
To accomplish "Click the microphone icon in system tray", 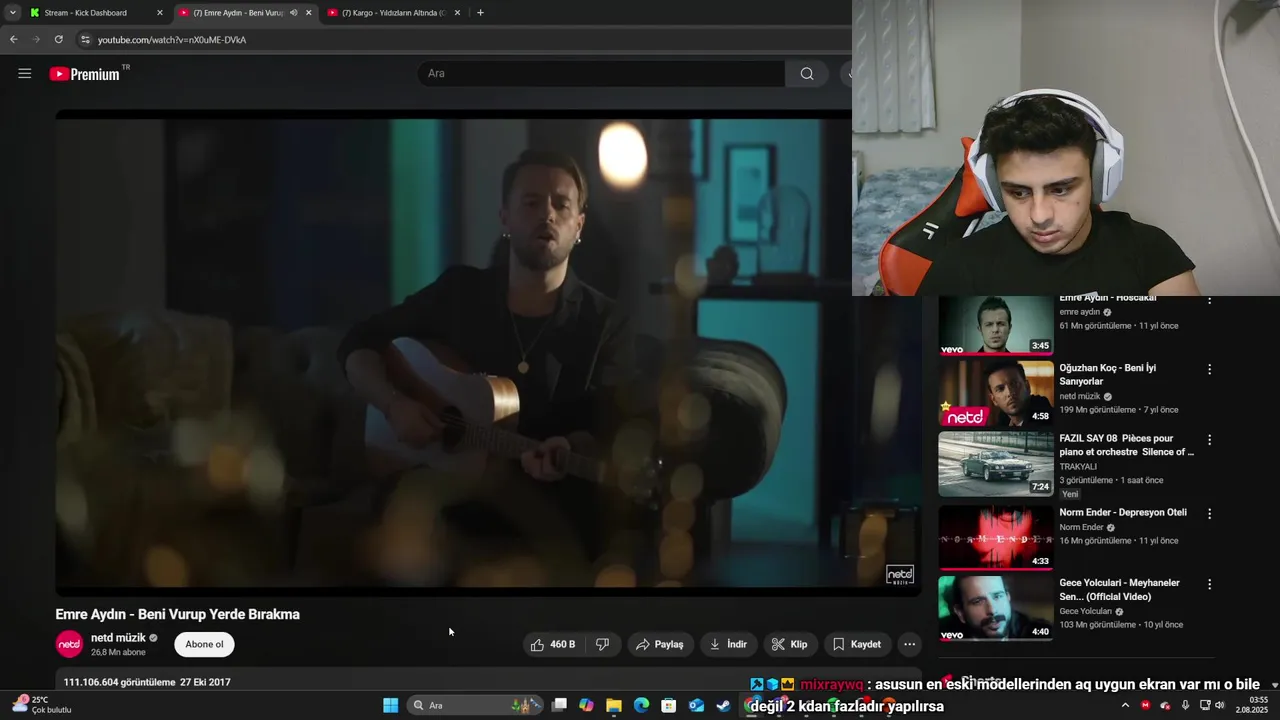I will [x=1185, y=705].
